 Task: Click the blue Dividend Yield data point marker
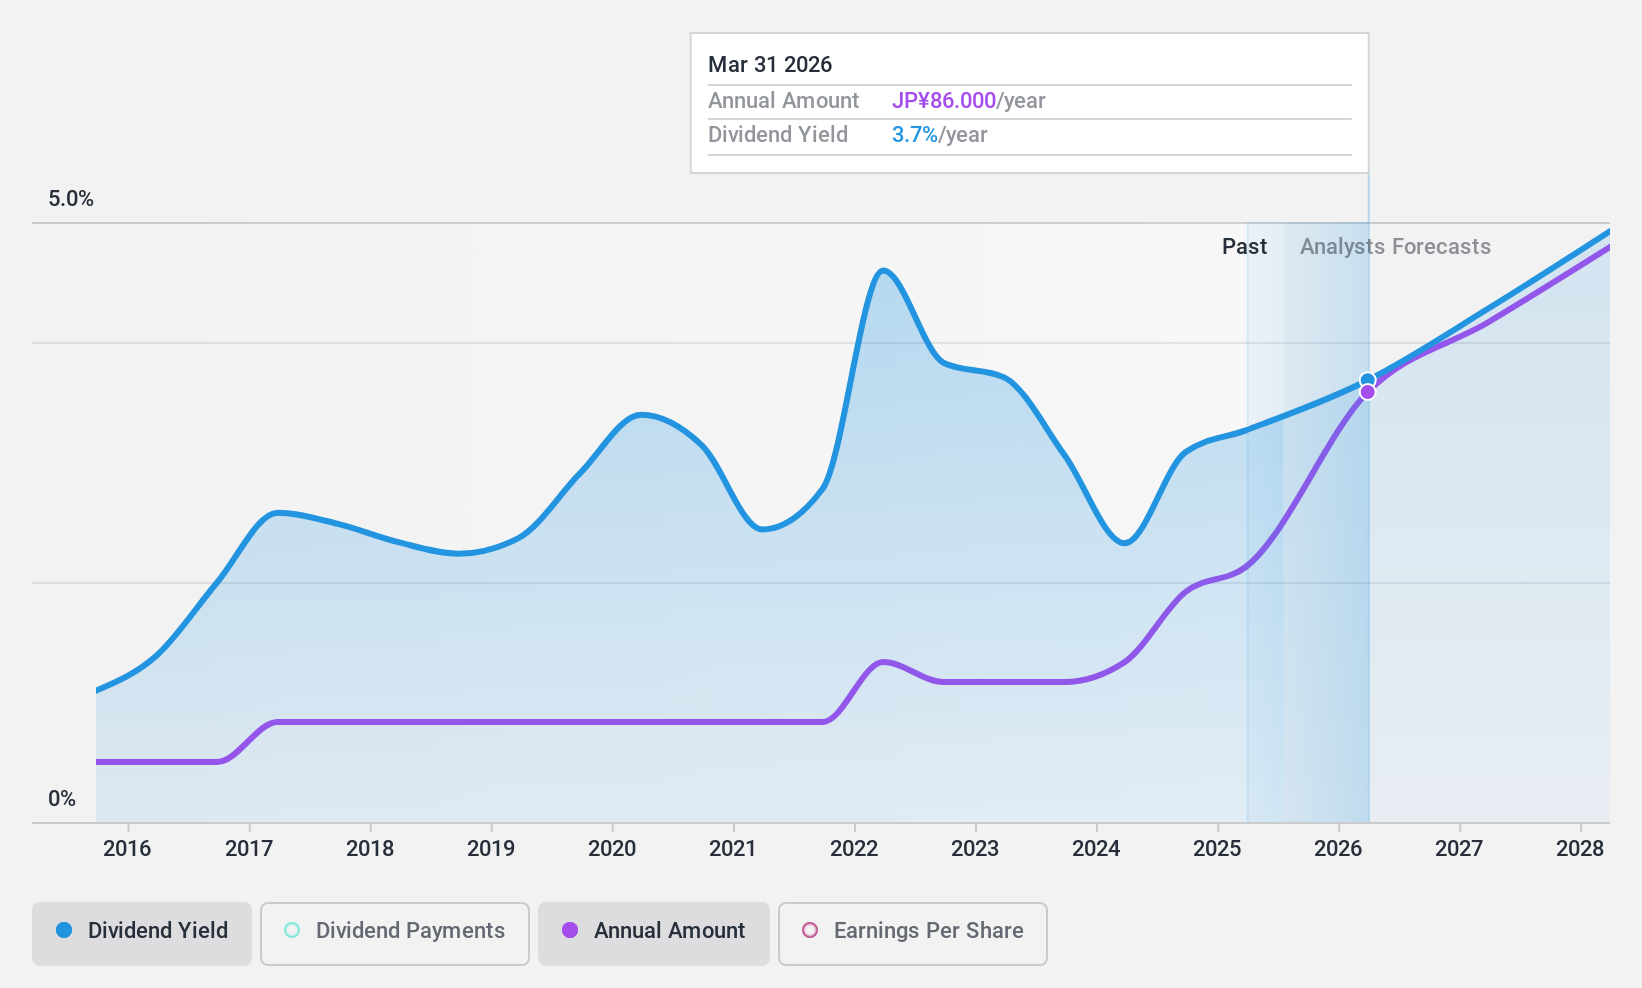(x=1367, y=380)
